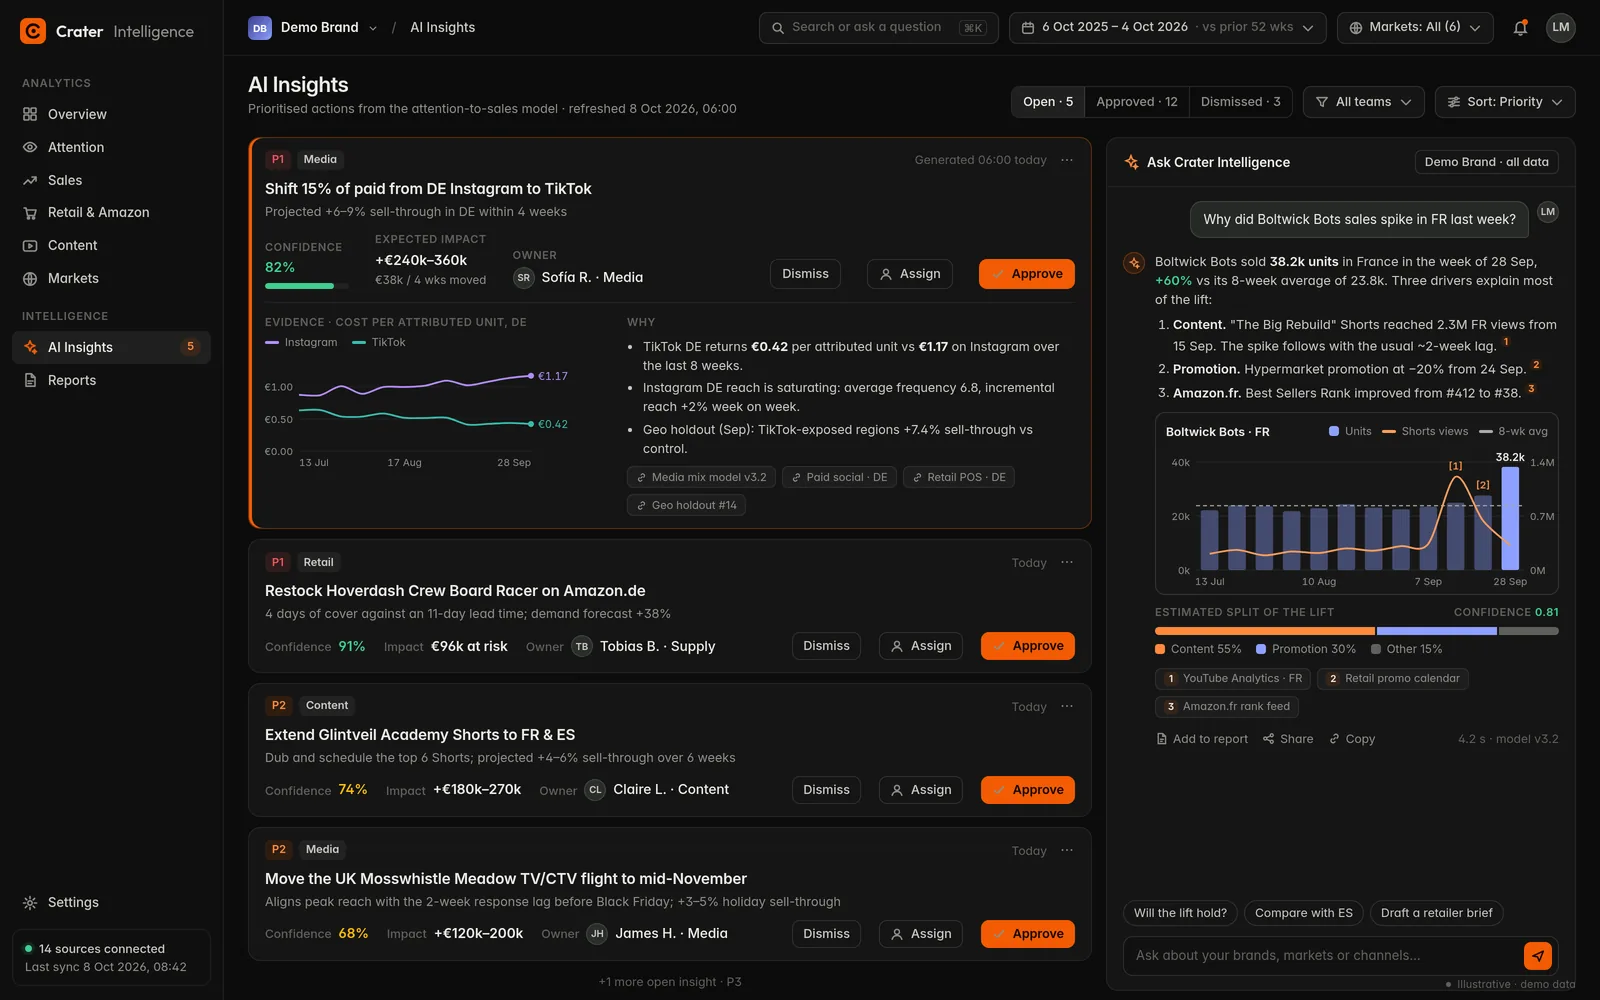1600x1000 pixels.
Task: Open the date range picker
Action: tap(1167, 28)
